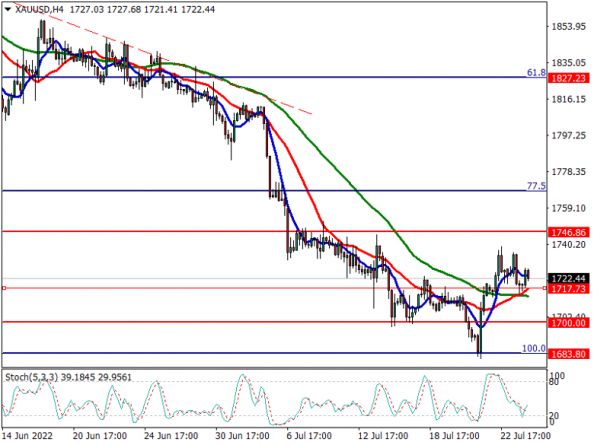Image resolution: width=594 pixels, height=445 pixels.
Task: Click the 77.5 Fibonacci level label
Action: point(536,186)
